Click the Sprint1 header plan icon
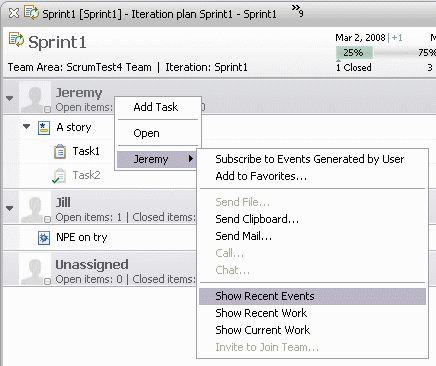 [x=16, y=40]
